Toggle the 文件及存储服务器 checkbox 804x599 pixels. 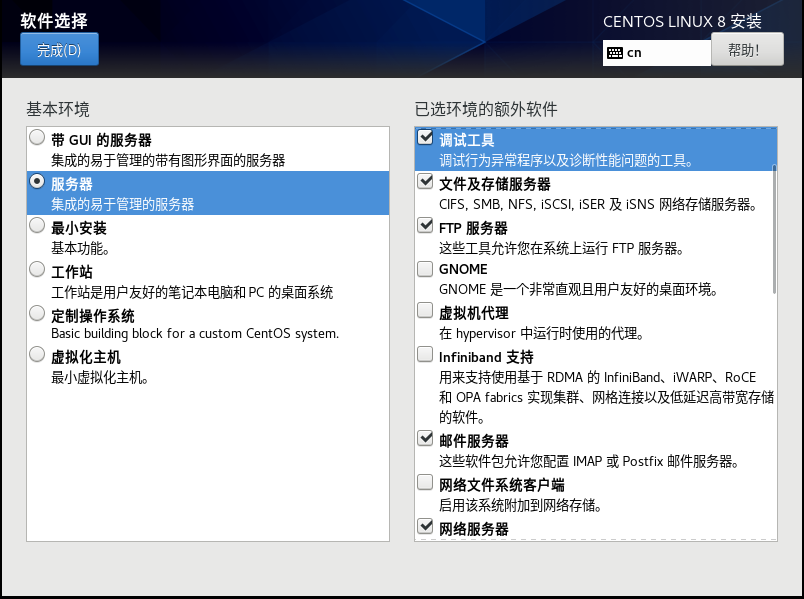tap(425, 182)
